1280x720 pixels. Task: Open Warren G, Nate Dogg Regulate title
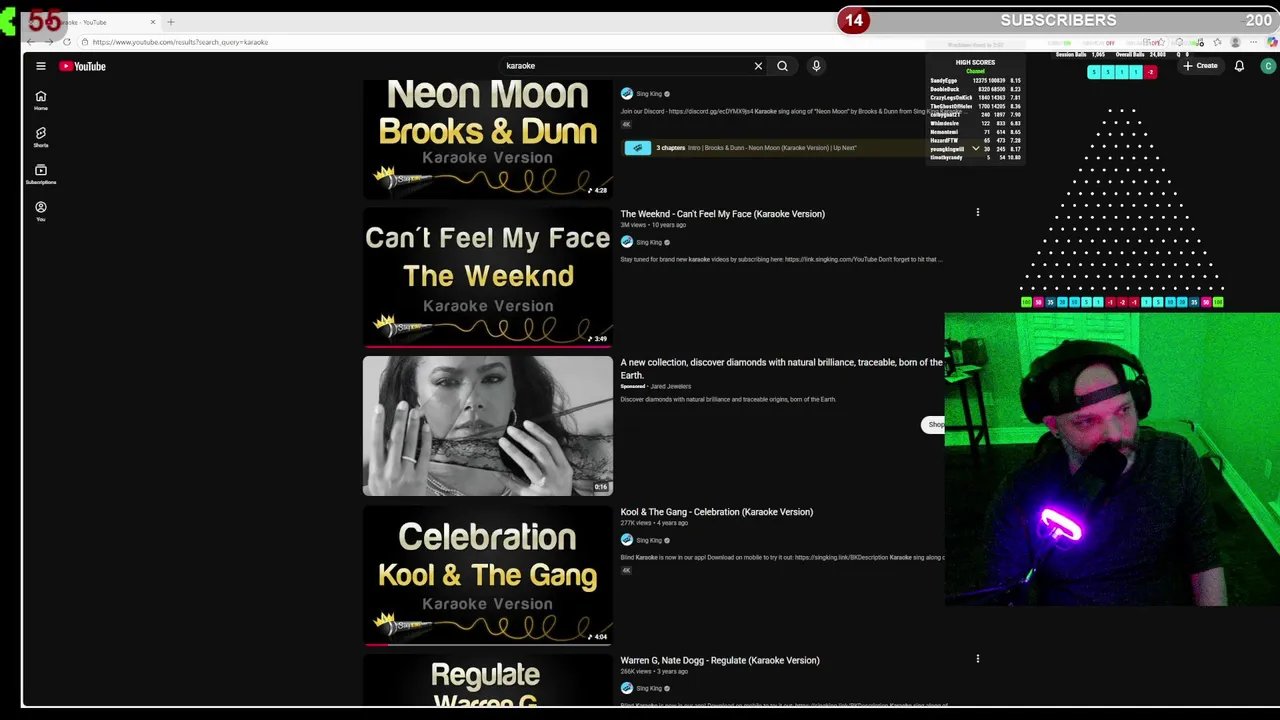[719, 660]
